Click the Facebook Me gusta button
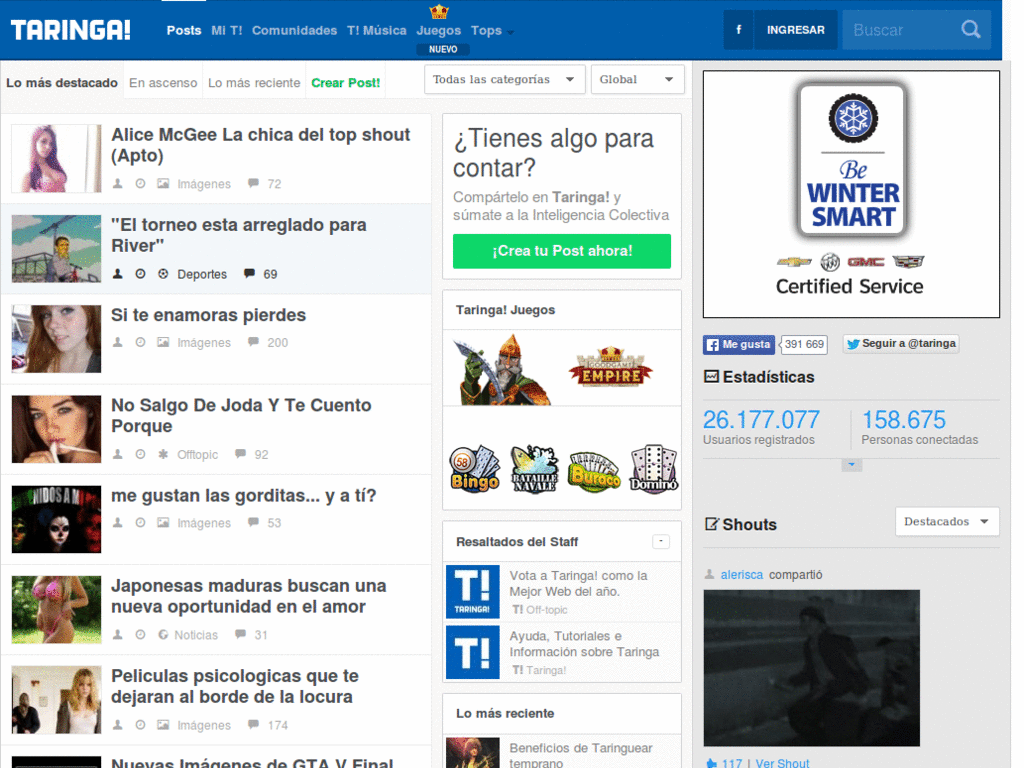 pos(739,344)
